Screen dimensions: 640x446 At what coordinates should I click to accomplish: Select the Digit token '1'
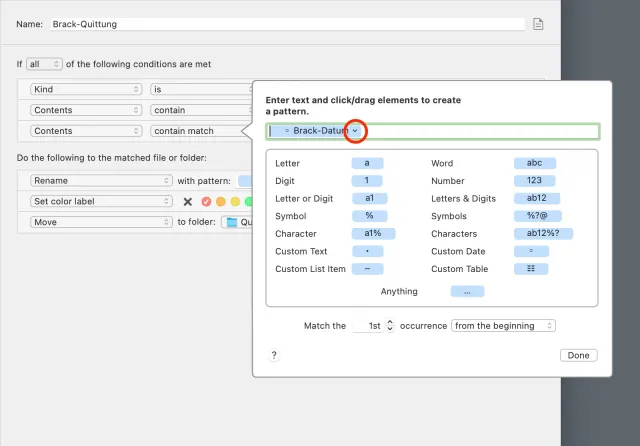(367, 181)
